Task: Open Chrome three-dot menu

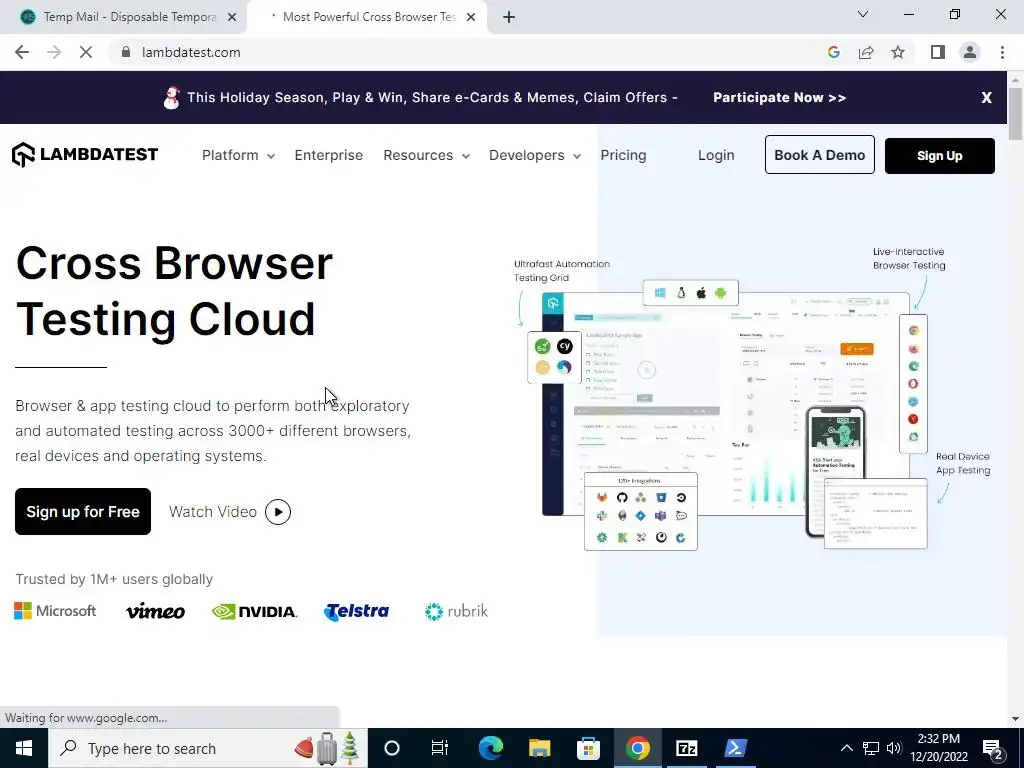Action: pos(1002,52)
